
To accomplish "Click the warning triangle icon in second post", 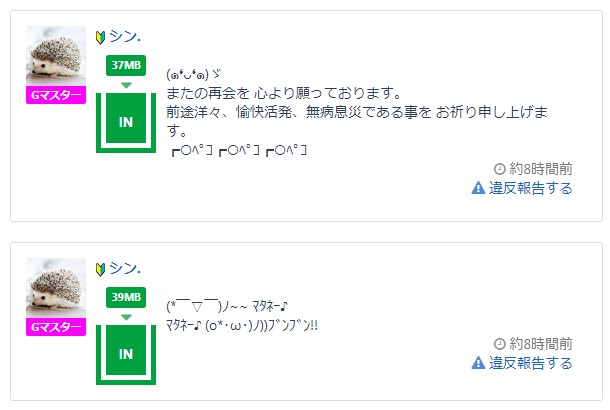I will (478, 363).
